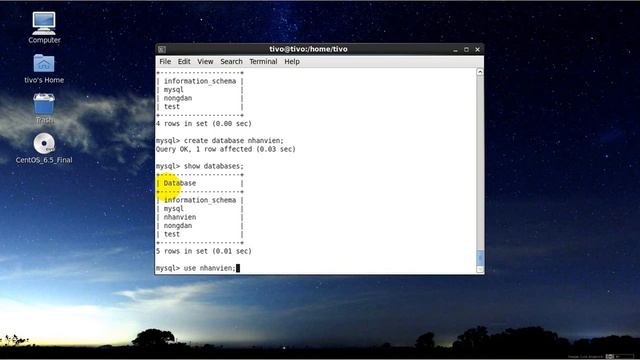Click the scrollbar up arrow in terminal
640x360 pixels.
click(x=480, y=72)
